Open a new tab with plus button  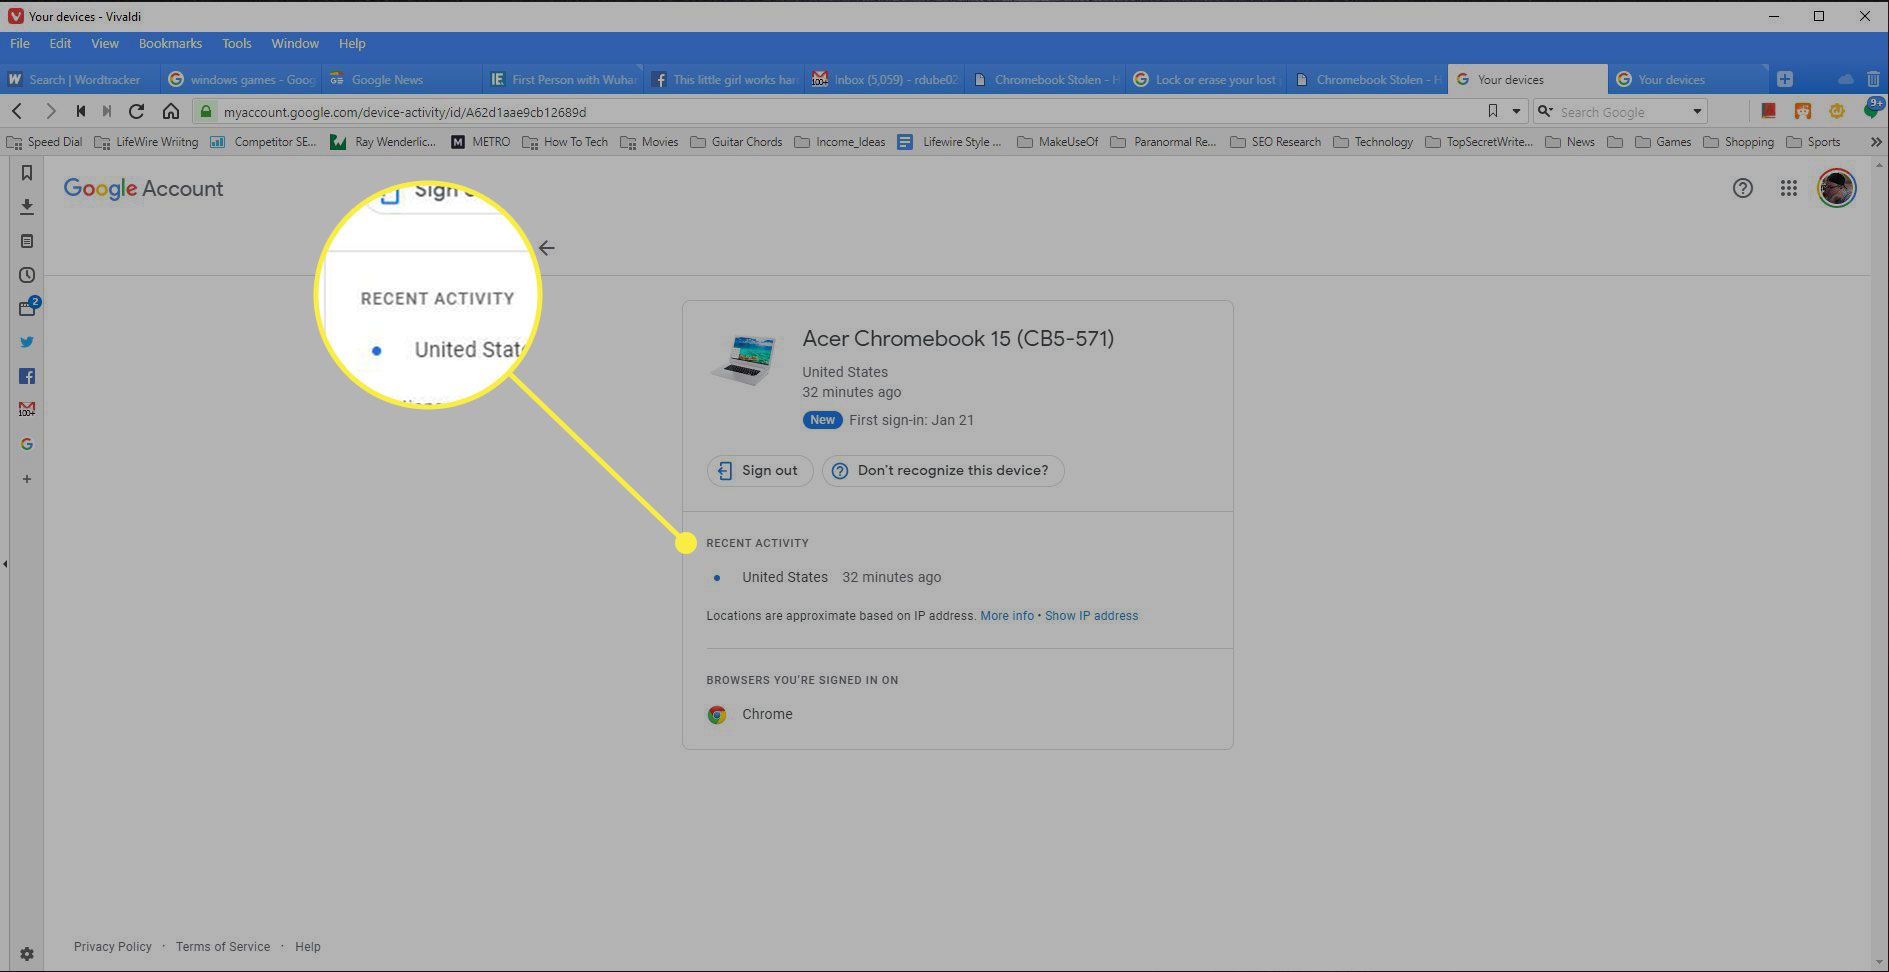pyautogui.click(x=1785, y=79)
